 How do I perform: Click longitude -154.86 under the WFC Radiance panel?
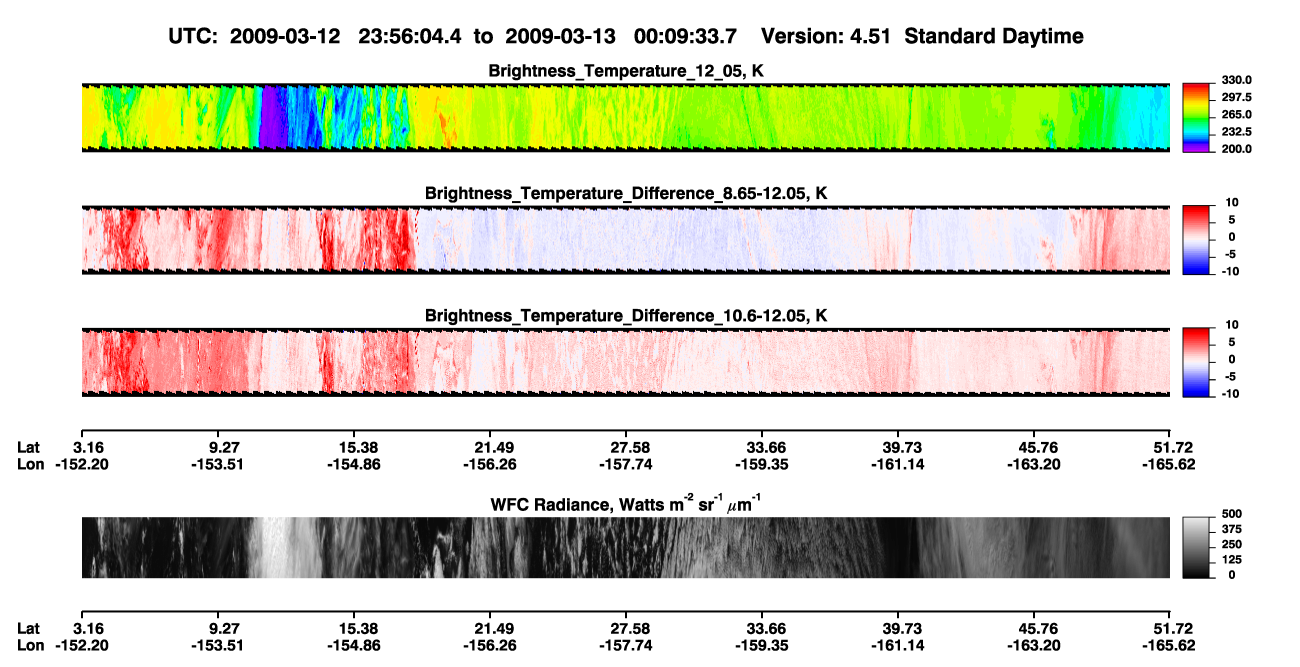point(353,645)
